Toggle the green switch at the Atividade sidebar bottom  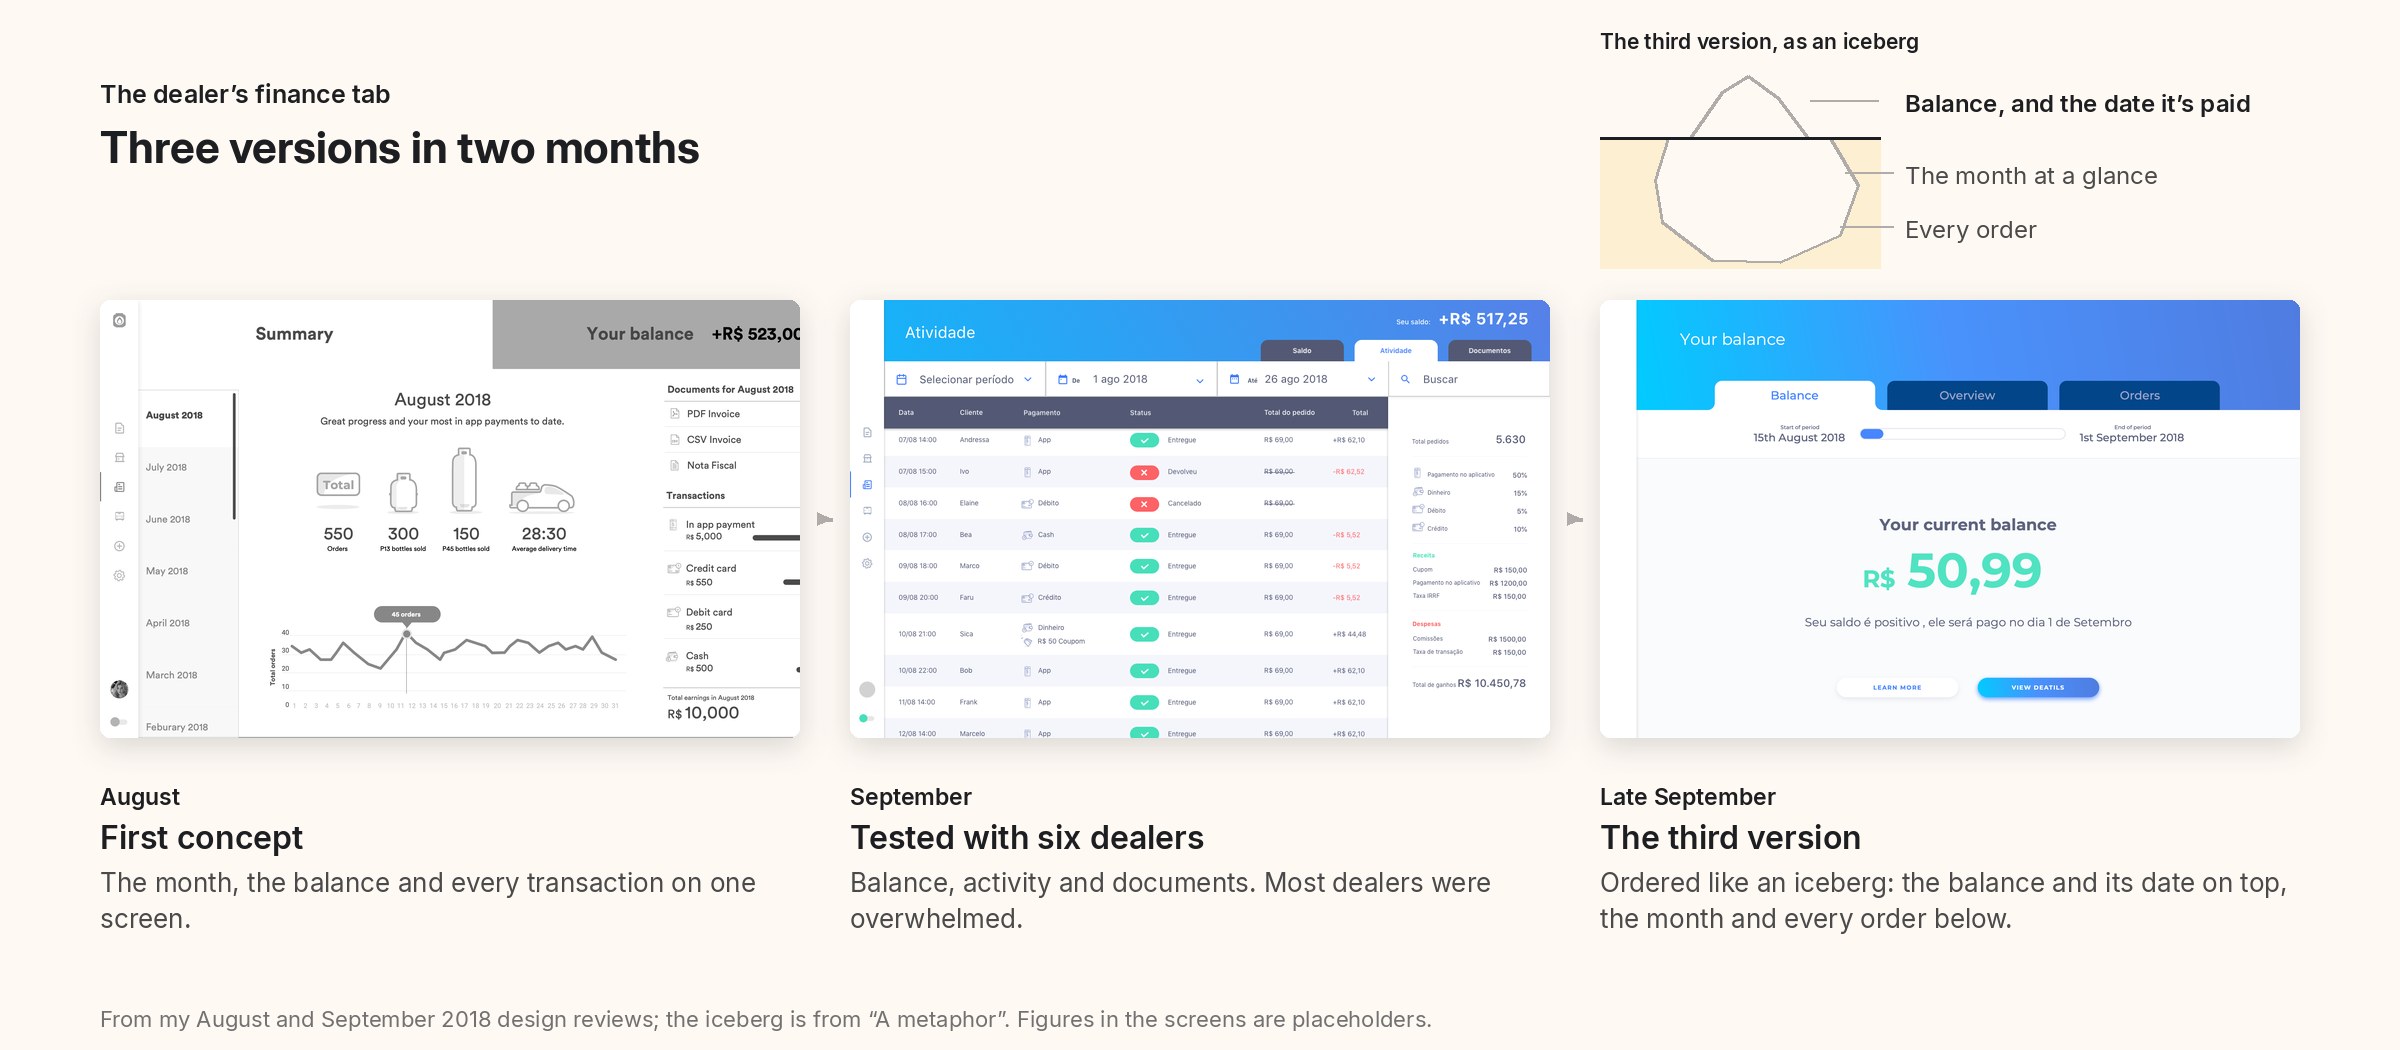866,718
